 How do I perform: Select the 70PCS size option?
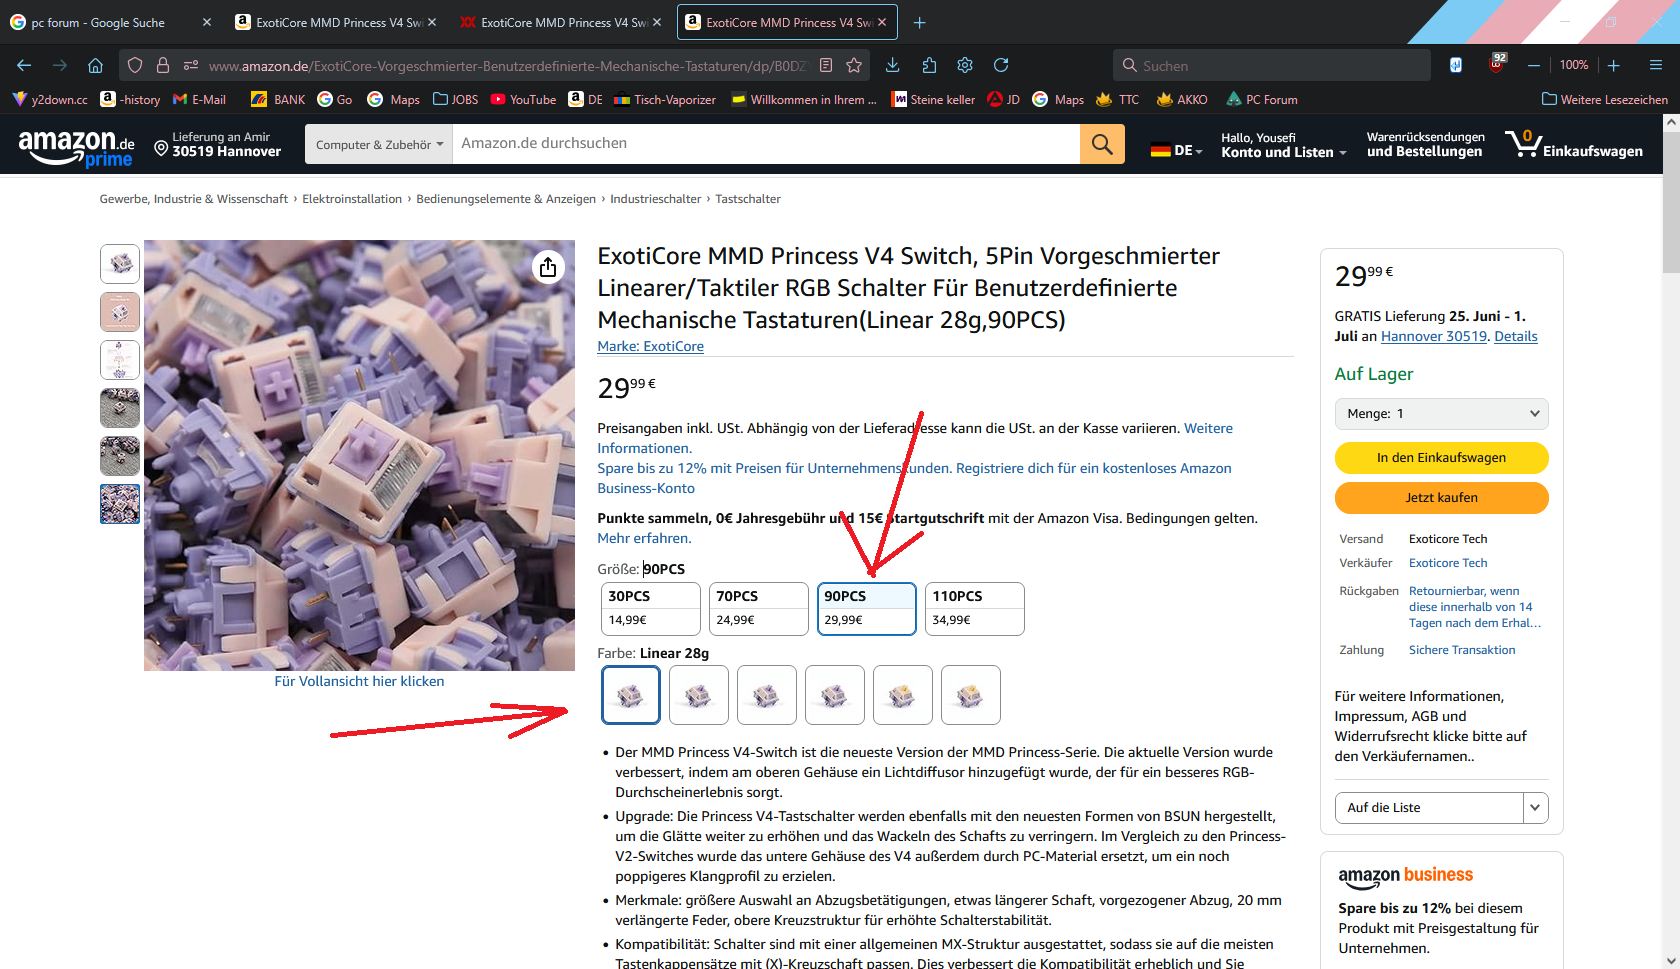pos(758,608)
